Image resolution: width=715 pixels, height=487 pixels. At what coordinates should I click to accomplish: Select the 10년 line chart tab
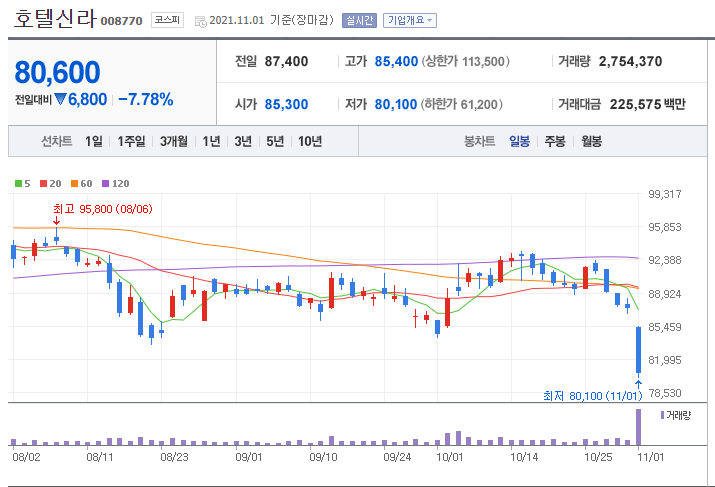click(310, 141)
